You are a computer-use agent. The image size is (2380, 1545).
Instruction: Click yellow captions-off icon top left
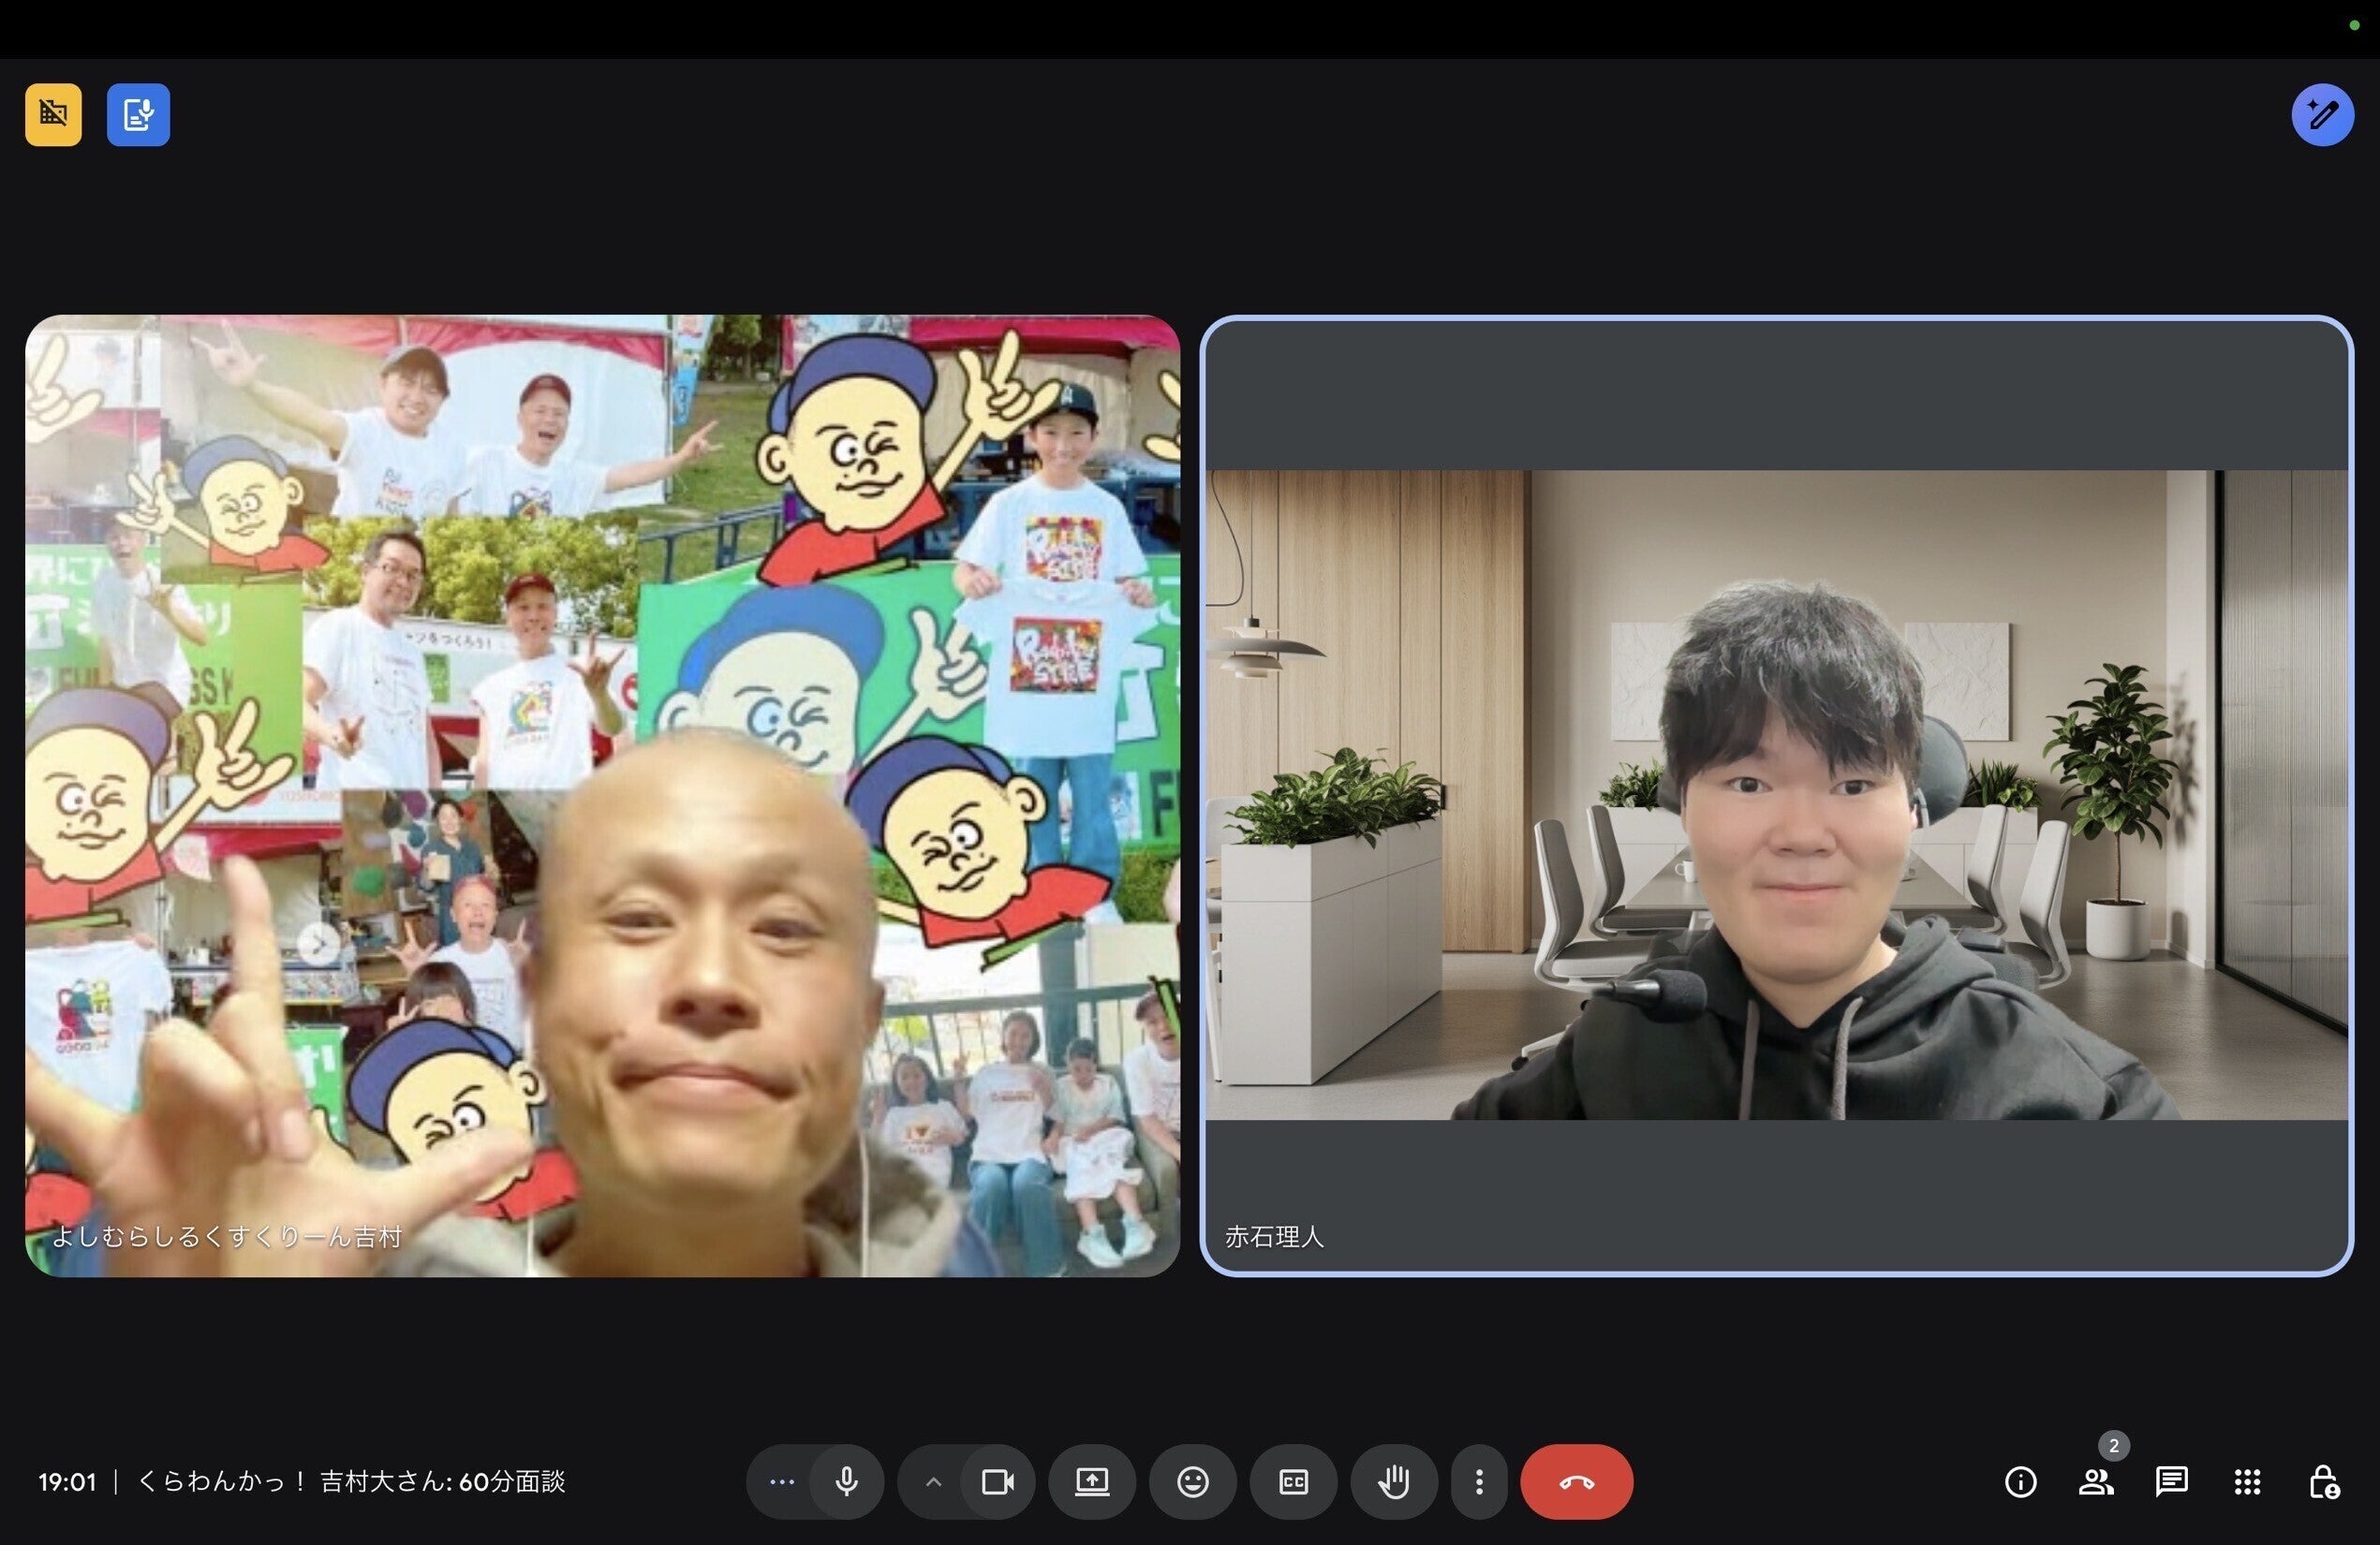click(54, 115)
